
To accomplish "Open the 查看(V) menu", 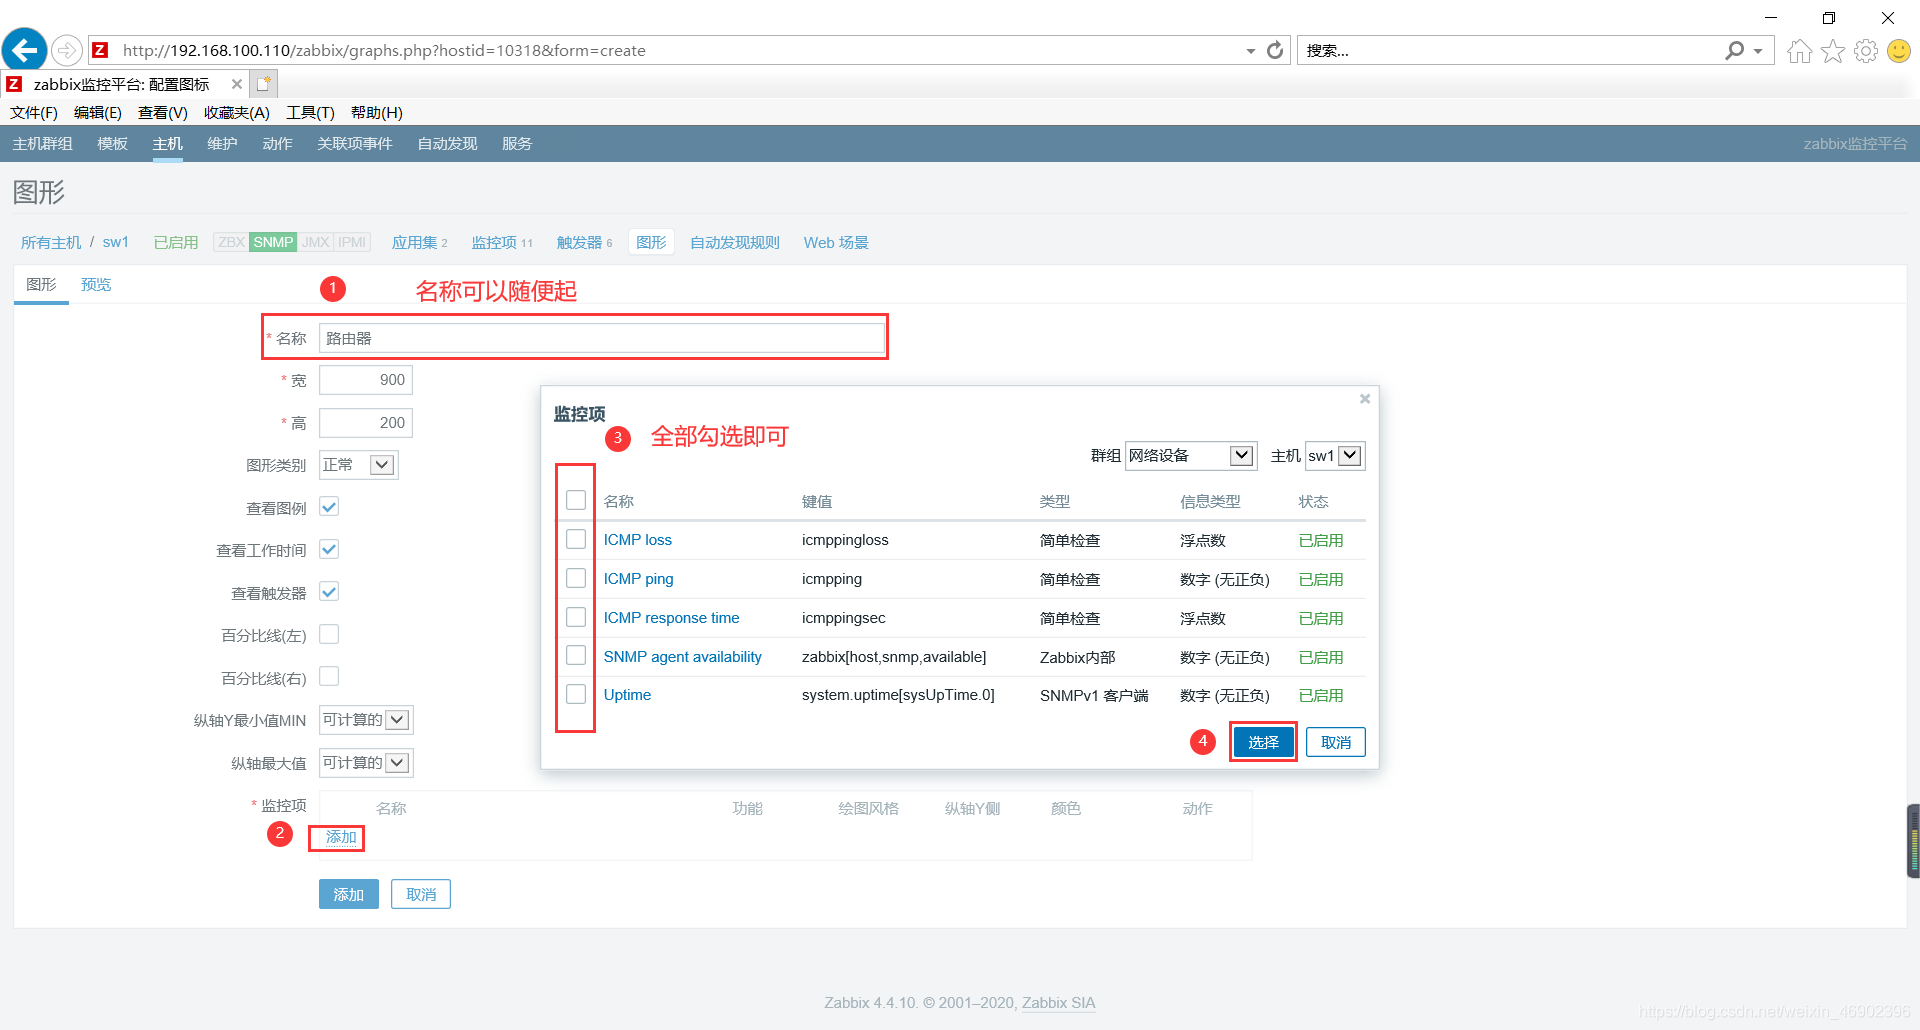I will point(163,113).
